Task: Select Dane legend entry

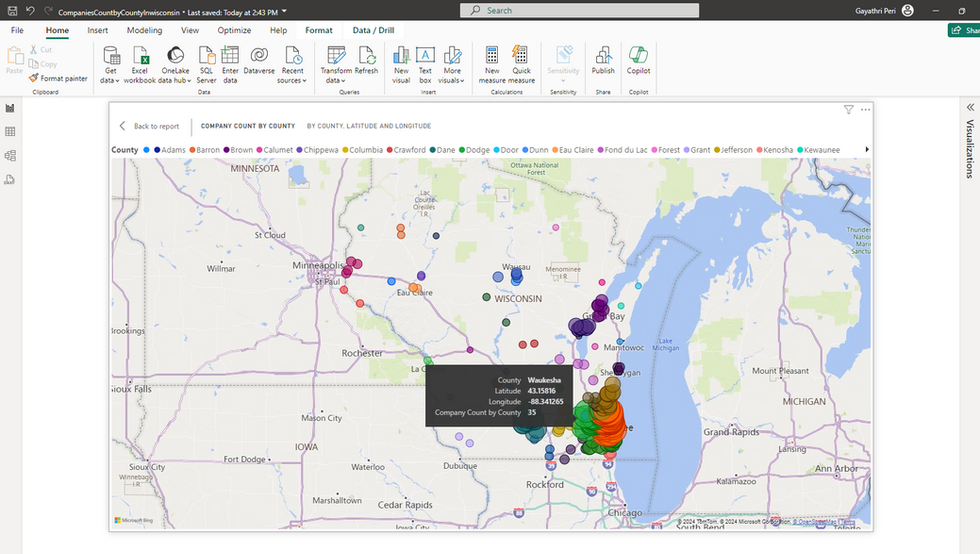Action: (442, 150)
